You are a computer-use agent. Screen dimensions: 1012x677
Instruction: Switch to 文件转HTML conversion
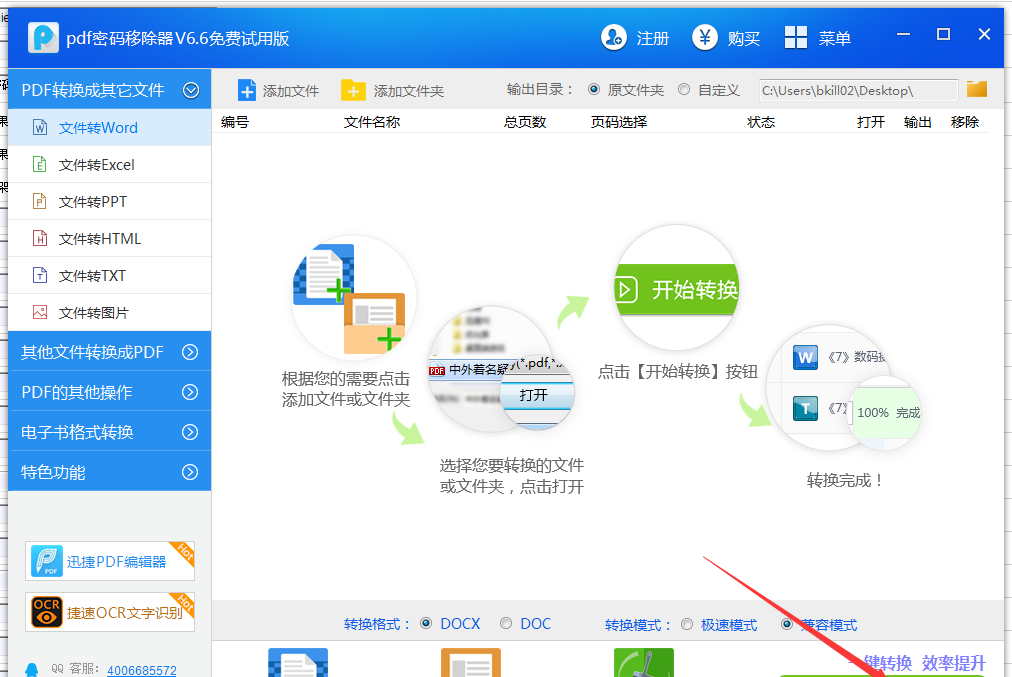(110, 239)
